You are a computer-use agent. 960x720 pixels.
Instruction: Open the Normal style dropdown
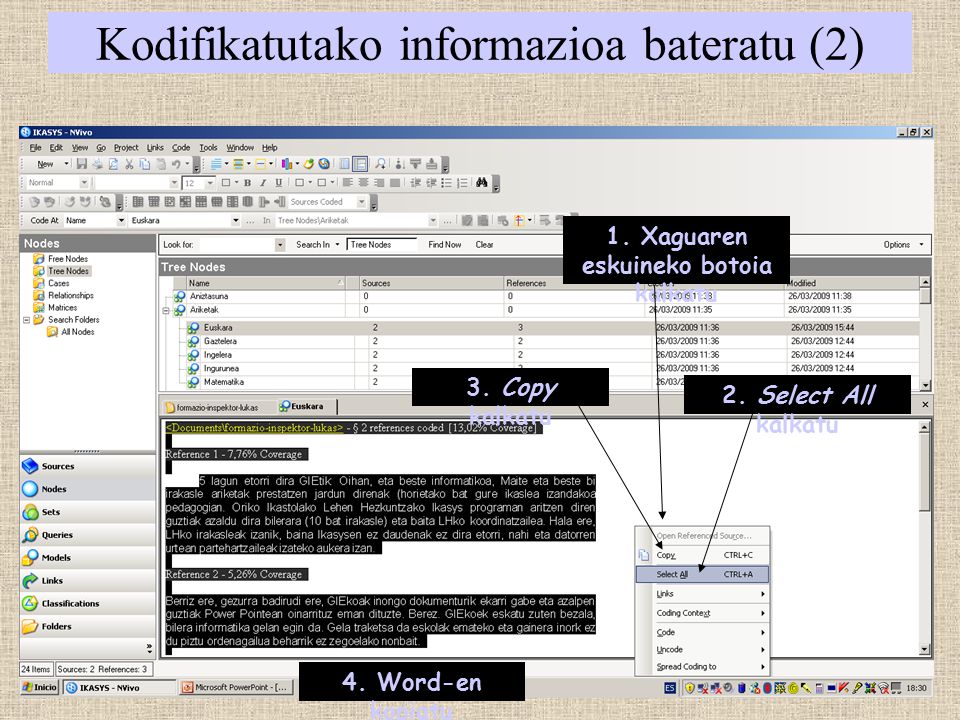coord(84,182)
